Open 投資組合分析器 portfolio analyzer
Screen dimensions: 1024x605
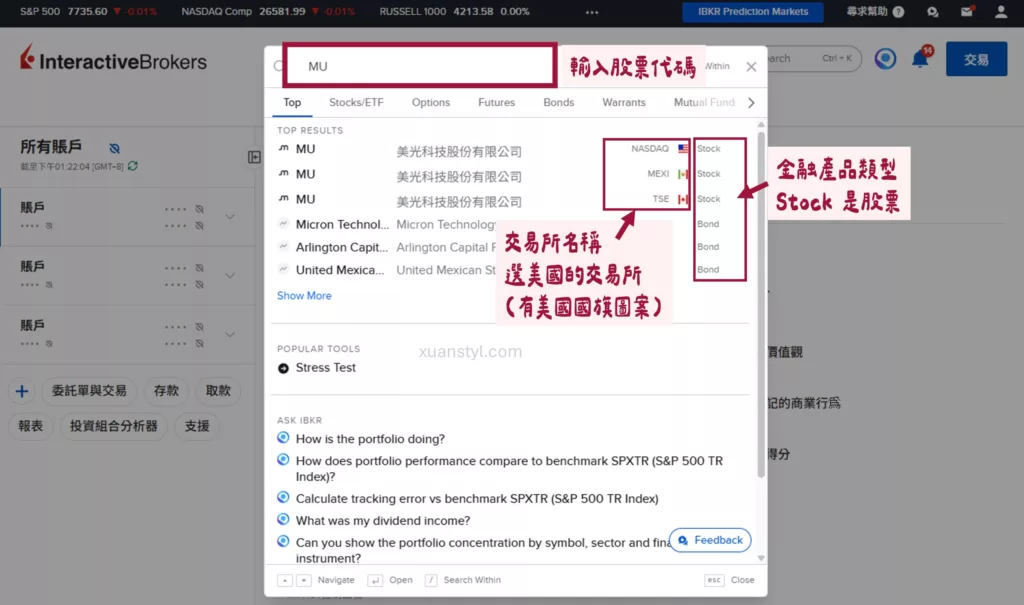click(x=114, y=426)
